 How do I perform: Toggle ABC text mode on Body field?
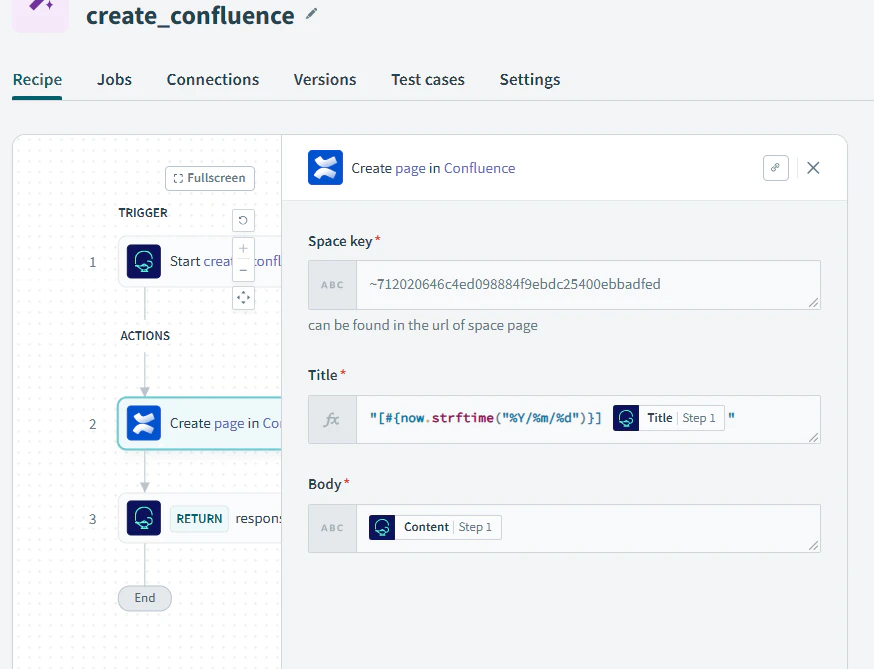[x=332, y=528]
